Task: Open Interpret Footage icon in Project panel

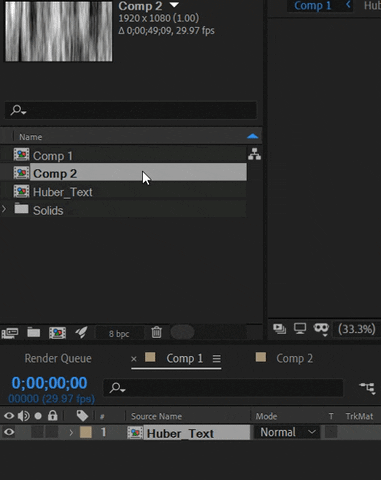Action: [x=10, y=333]
